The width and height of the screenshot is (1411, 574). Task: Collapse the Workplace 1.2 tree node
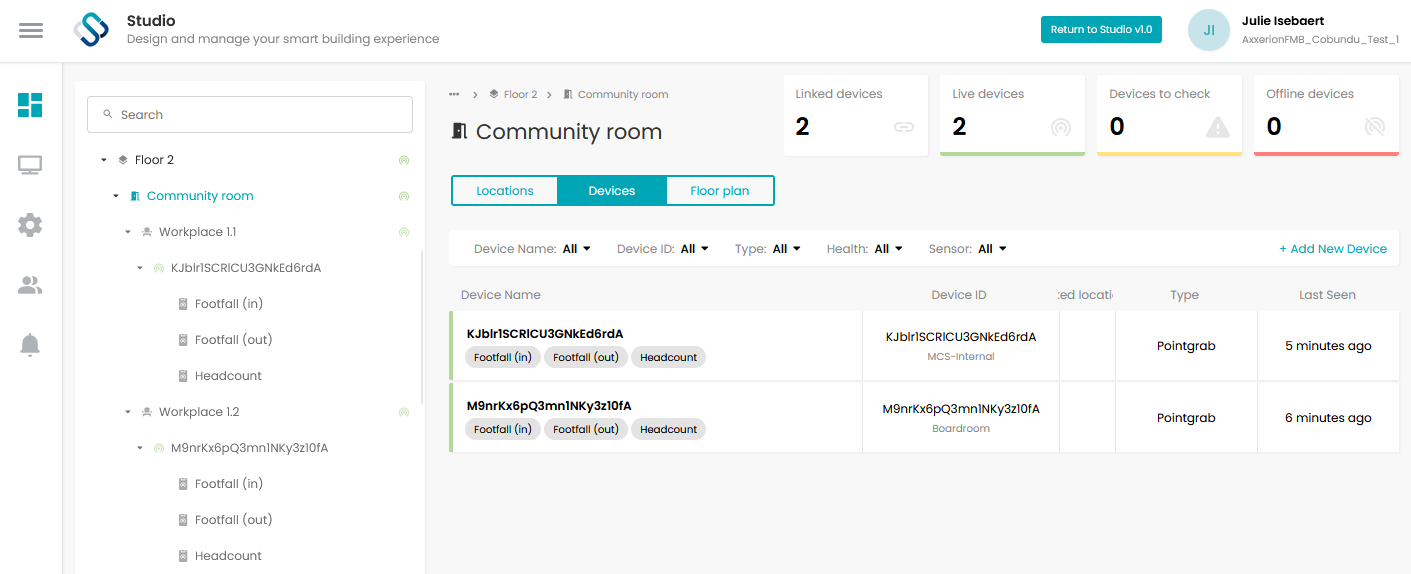click(x=128, y=412)
